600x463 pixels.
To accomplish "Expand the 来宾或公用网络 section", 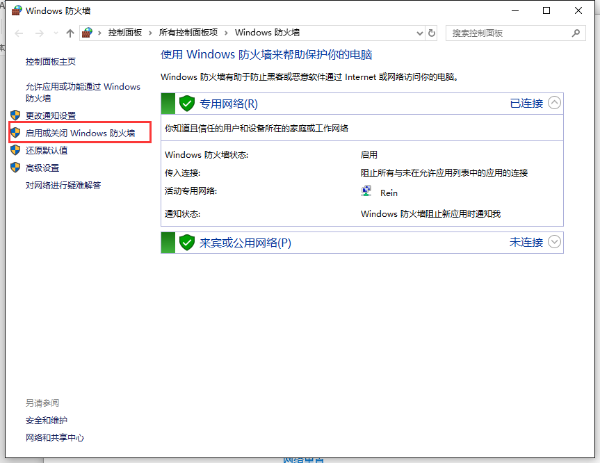I will [x=554, y=242].
